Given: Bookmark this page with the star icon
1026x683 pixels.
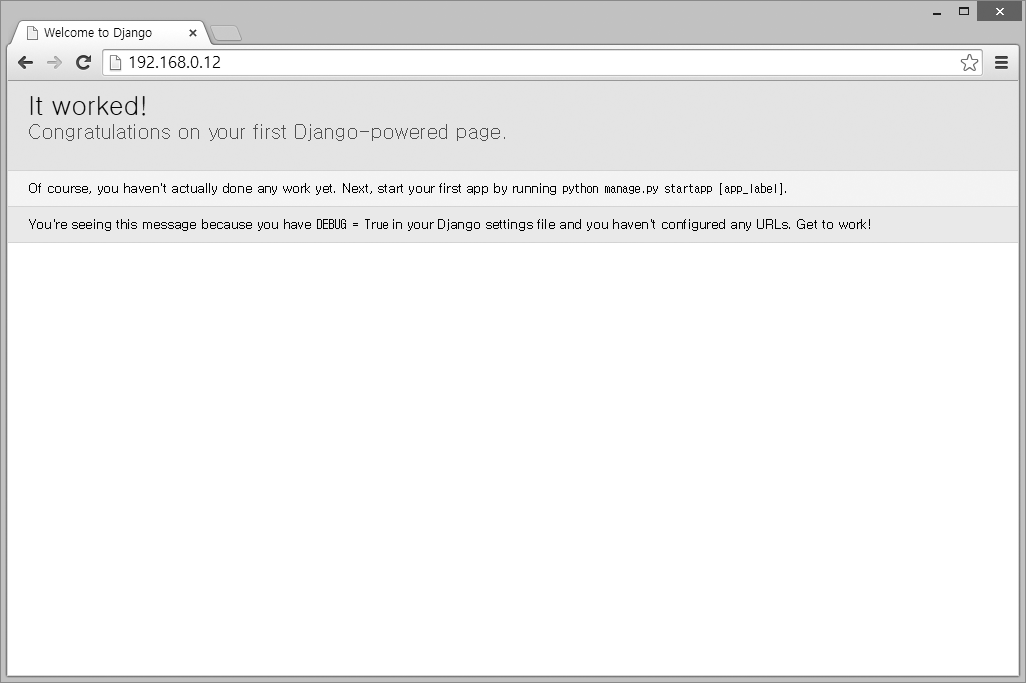Looking at the screenshot, I should tap(969, 63).
